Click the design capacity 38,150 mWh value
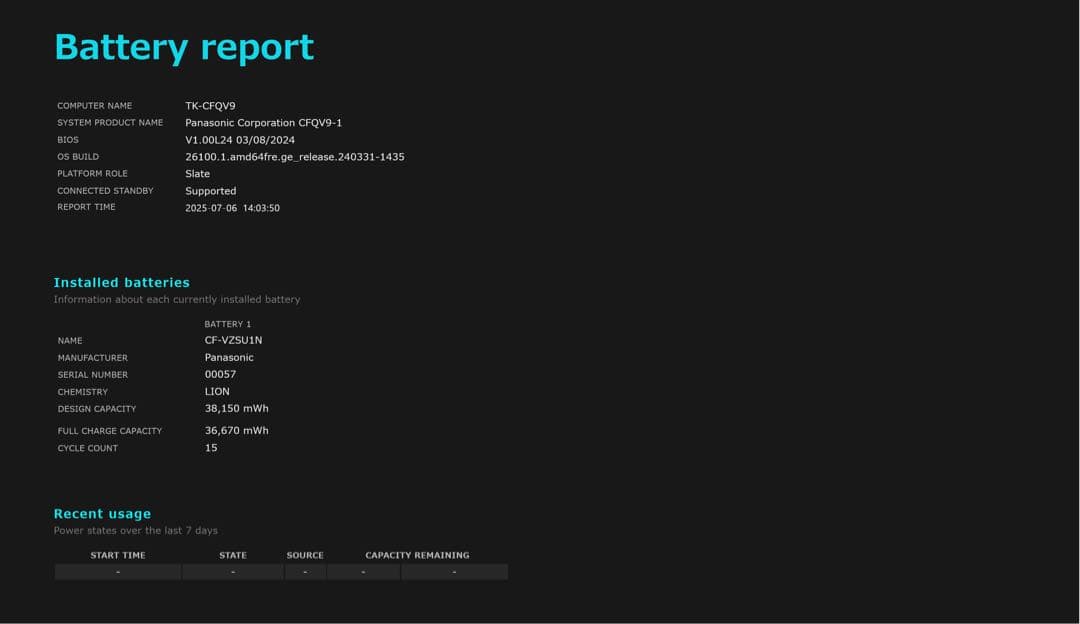 coord(236,409)
